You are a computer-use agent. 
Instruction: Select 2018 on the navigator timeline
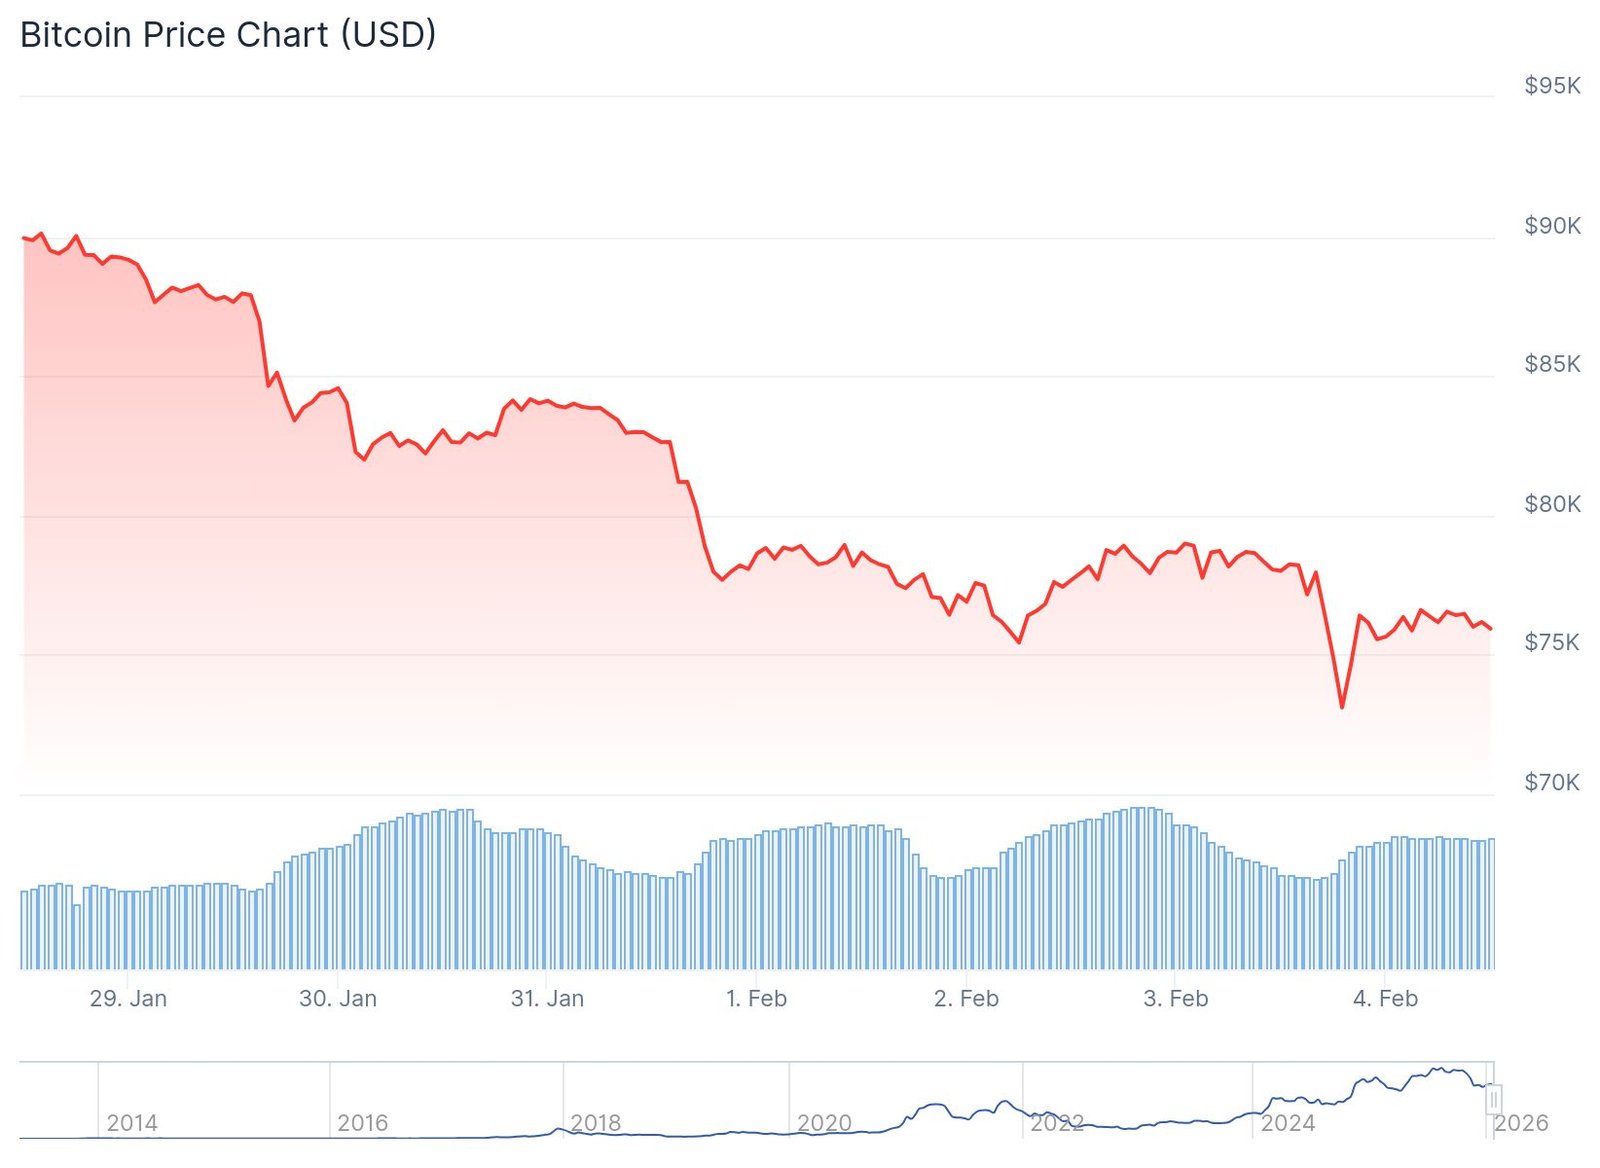pyautogui.click(x=595, y=1123)
